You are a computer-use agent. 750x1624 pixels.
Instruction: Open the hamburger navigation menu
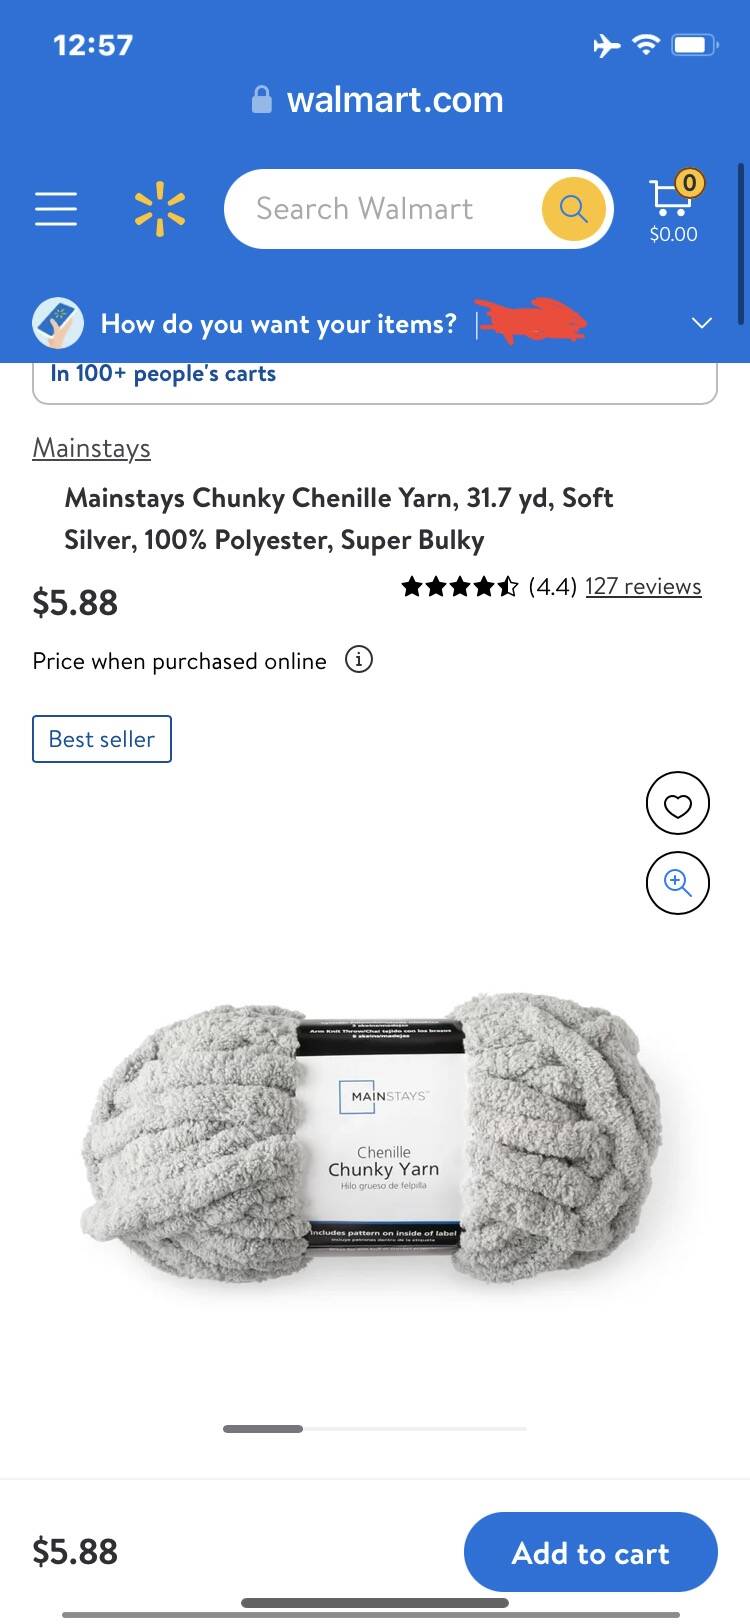tap(56, 209)
